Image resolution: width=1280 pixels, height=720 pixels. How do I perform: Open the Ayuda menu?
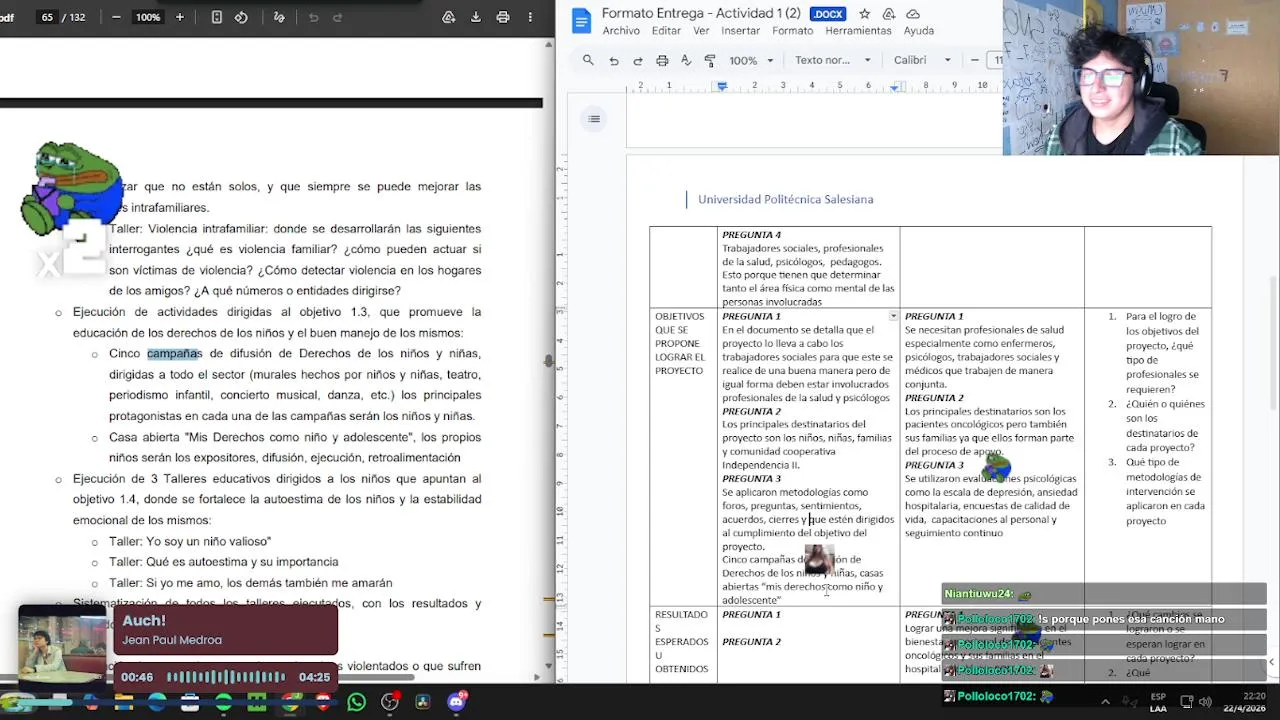click(x=918, y=31)
